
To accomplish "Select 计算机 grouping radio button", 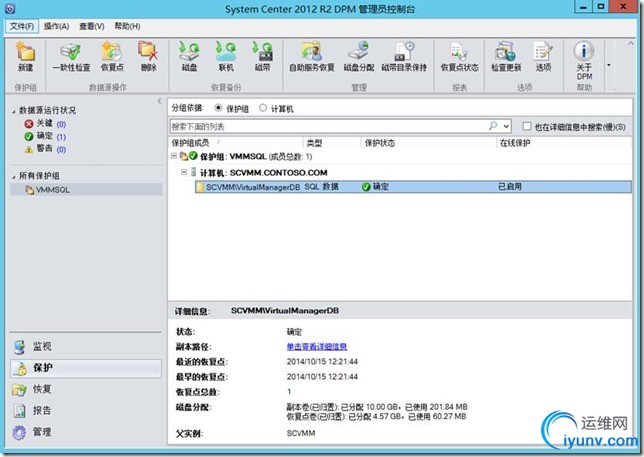I will 263,108.
